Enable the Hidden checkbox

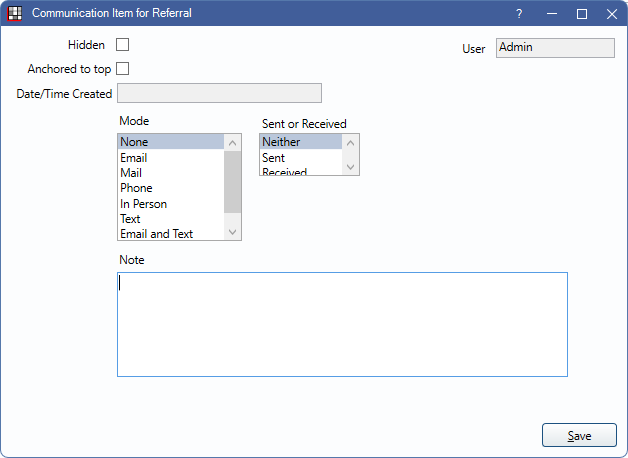123,45
